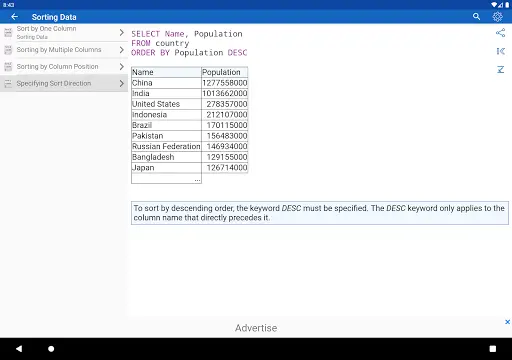Screen dimensions: 512x360
Task: Click population value 212107000
Action: tap(224, 115)
